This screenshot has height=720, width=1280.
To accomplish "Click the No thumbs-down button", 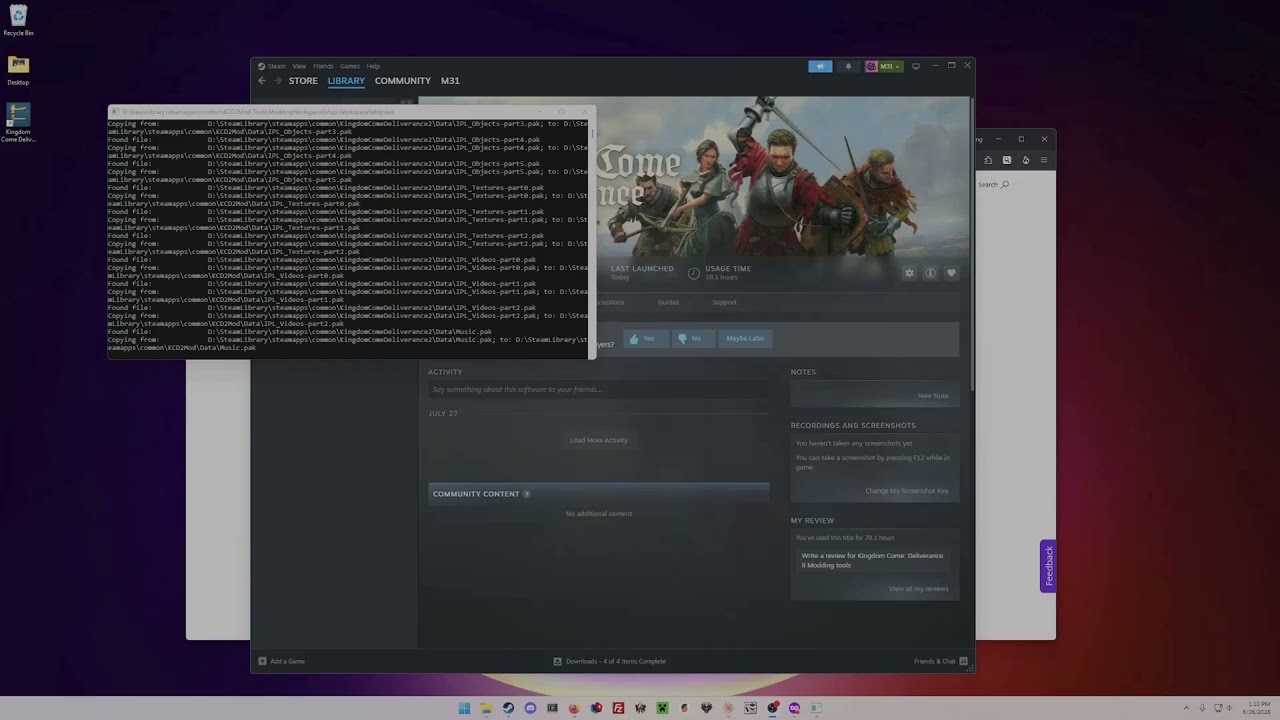I will (x=693, y=339).
